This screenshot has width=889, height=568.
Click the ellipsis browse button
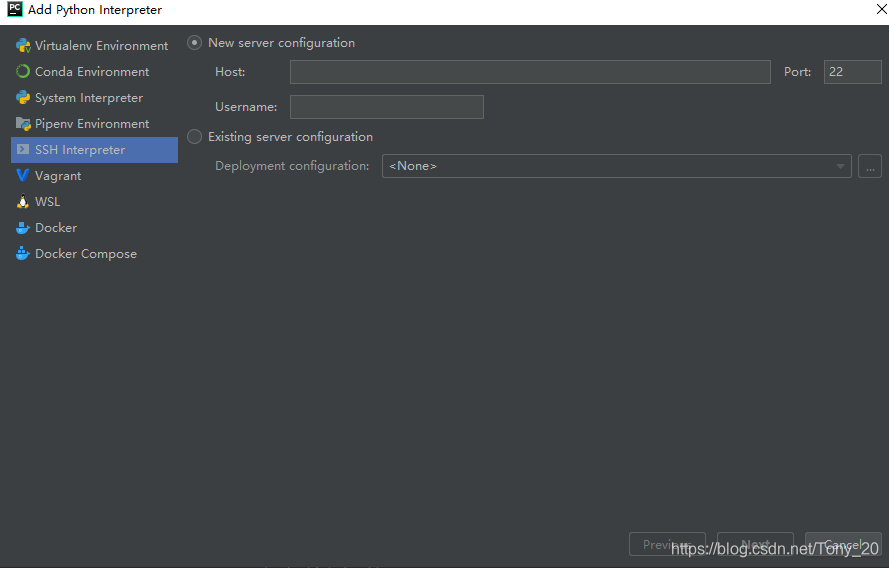coord(870,166)
